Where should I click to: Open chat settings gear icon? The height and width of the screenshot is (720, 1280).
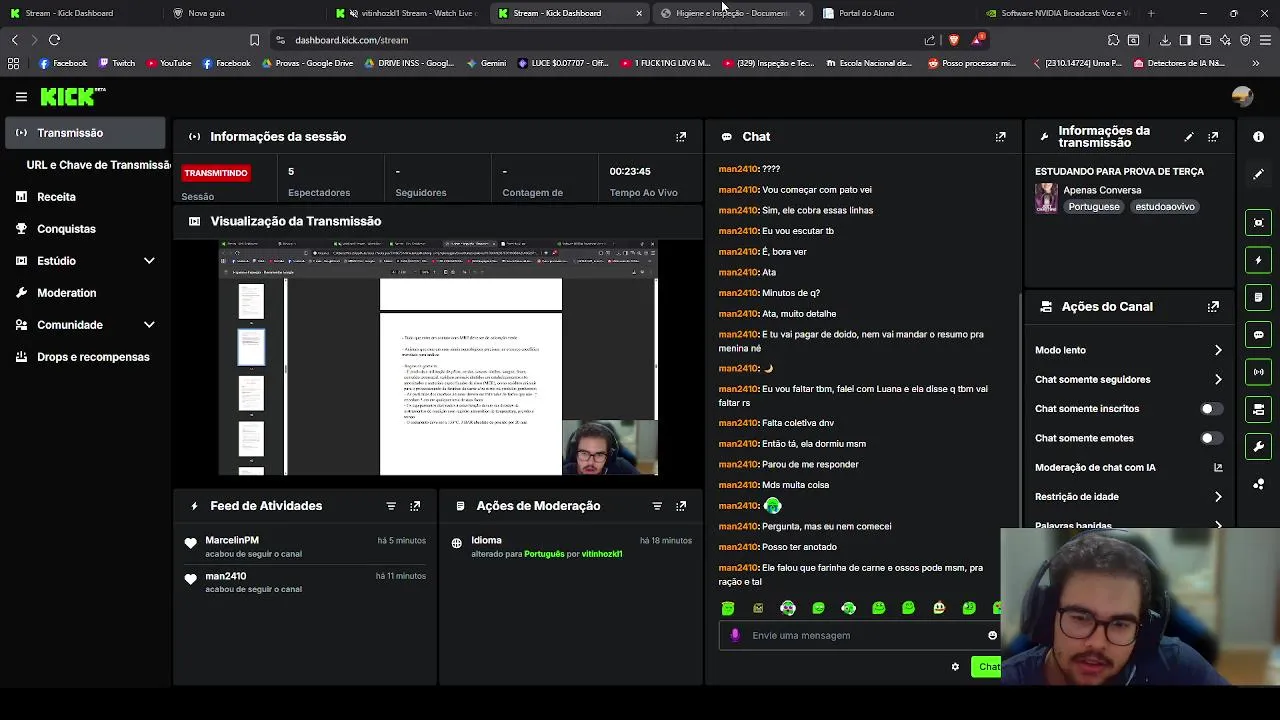[955, 667]
